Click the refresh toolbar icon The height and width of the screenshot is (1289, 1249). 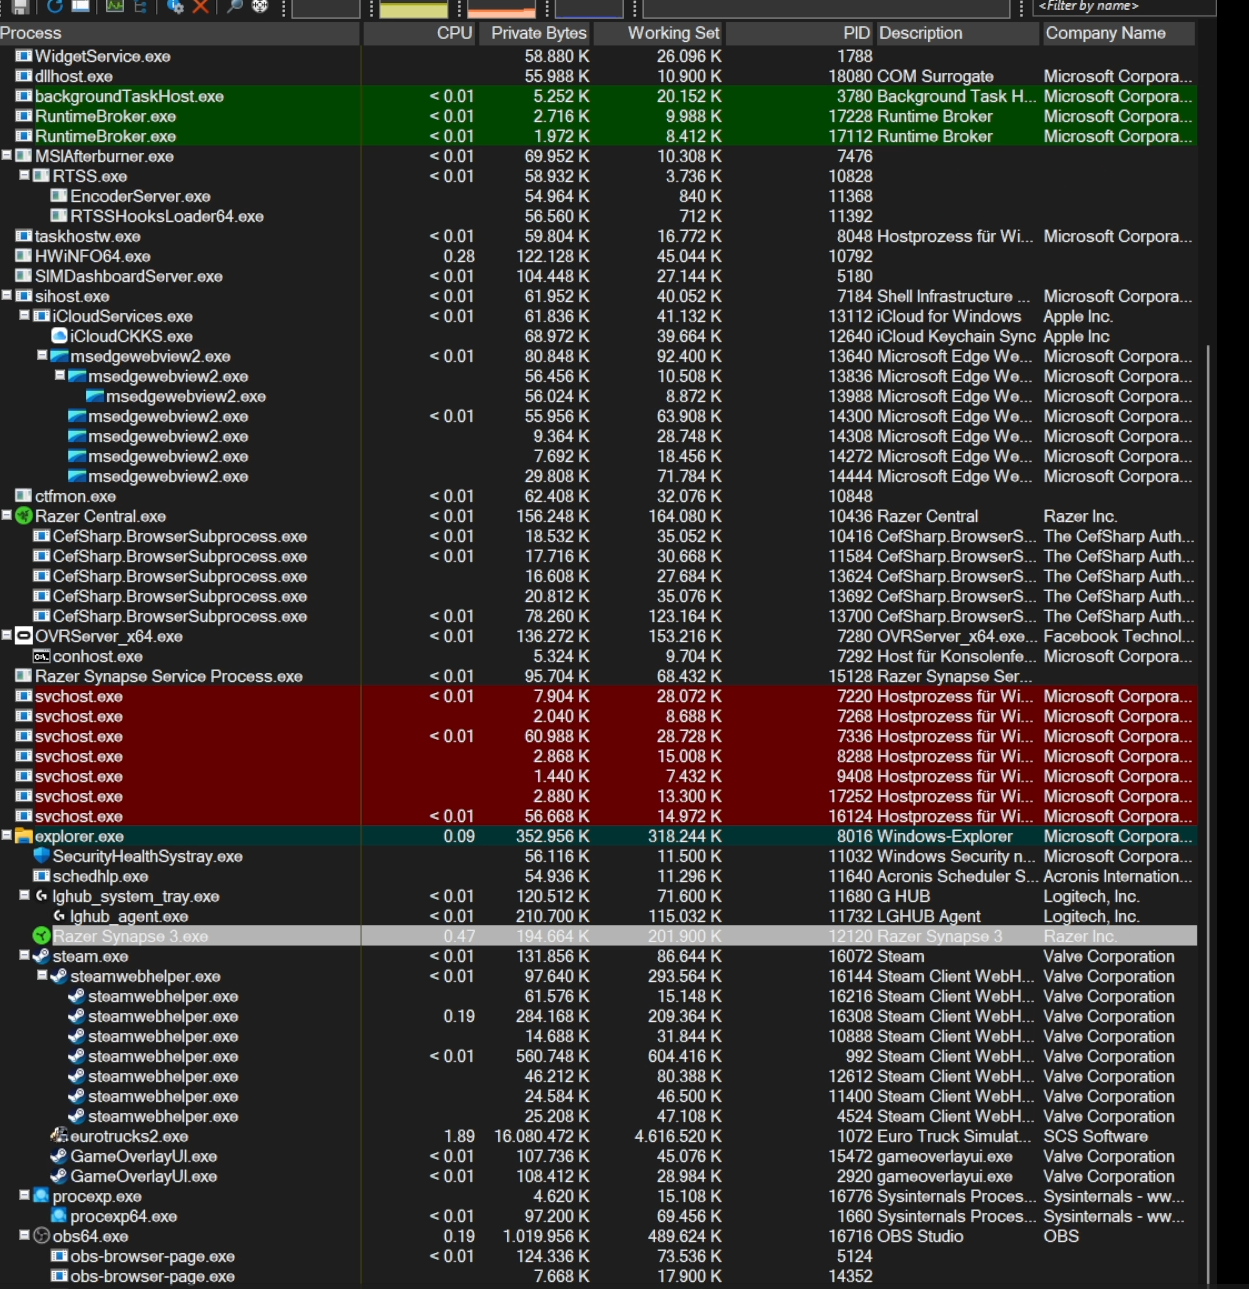point(54,6)
